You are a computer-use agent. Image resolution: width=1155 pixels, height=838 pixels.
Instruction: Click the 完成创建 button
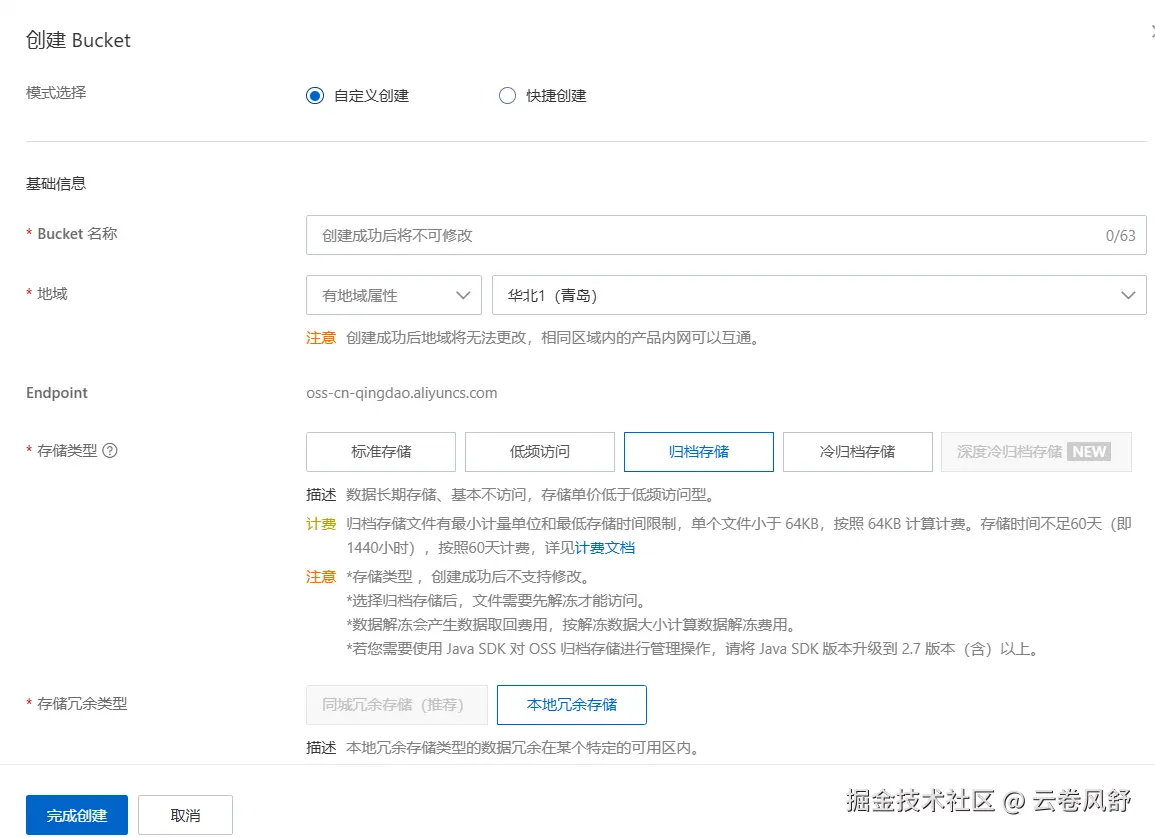(x=77, y=815)
